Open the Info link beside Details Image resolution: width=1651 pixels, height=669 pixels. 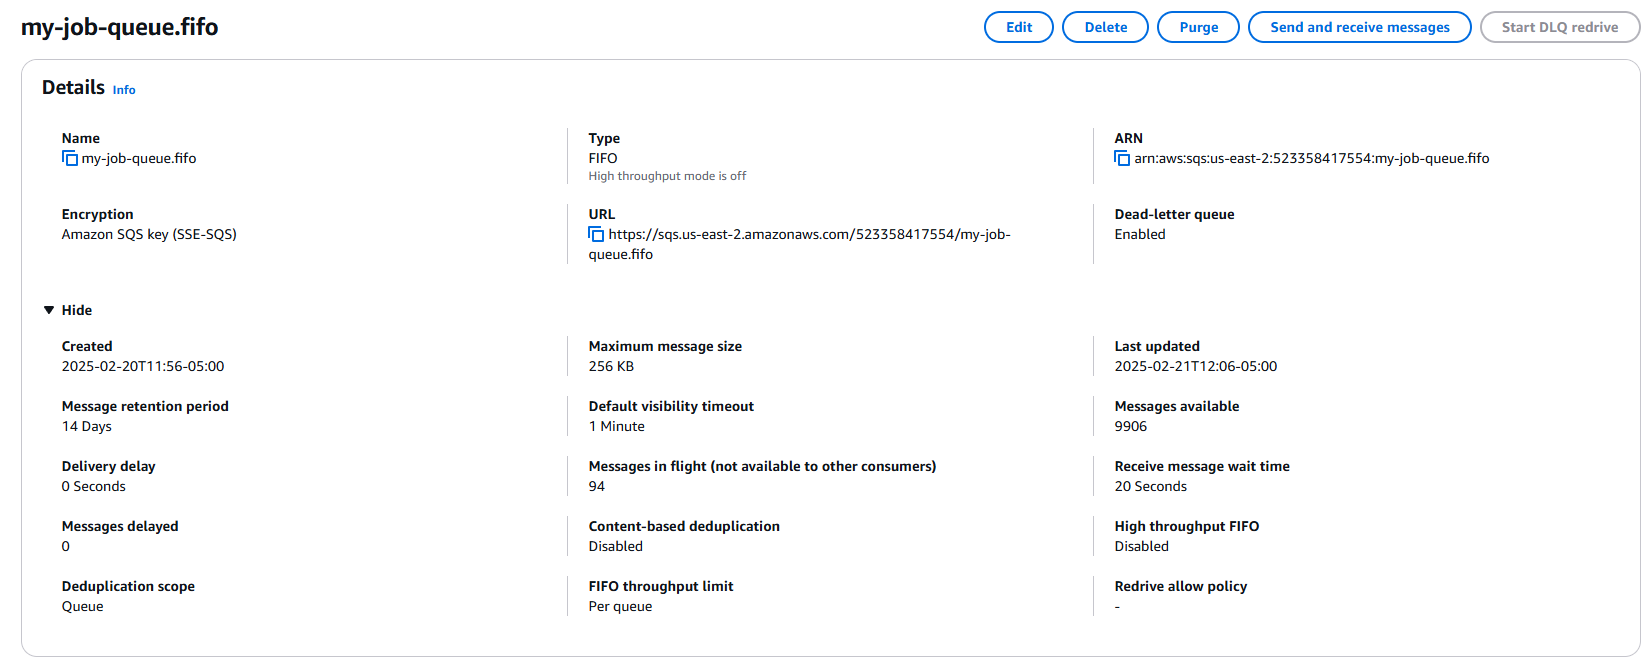124,90
